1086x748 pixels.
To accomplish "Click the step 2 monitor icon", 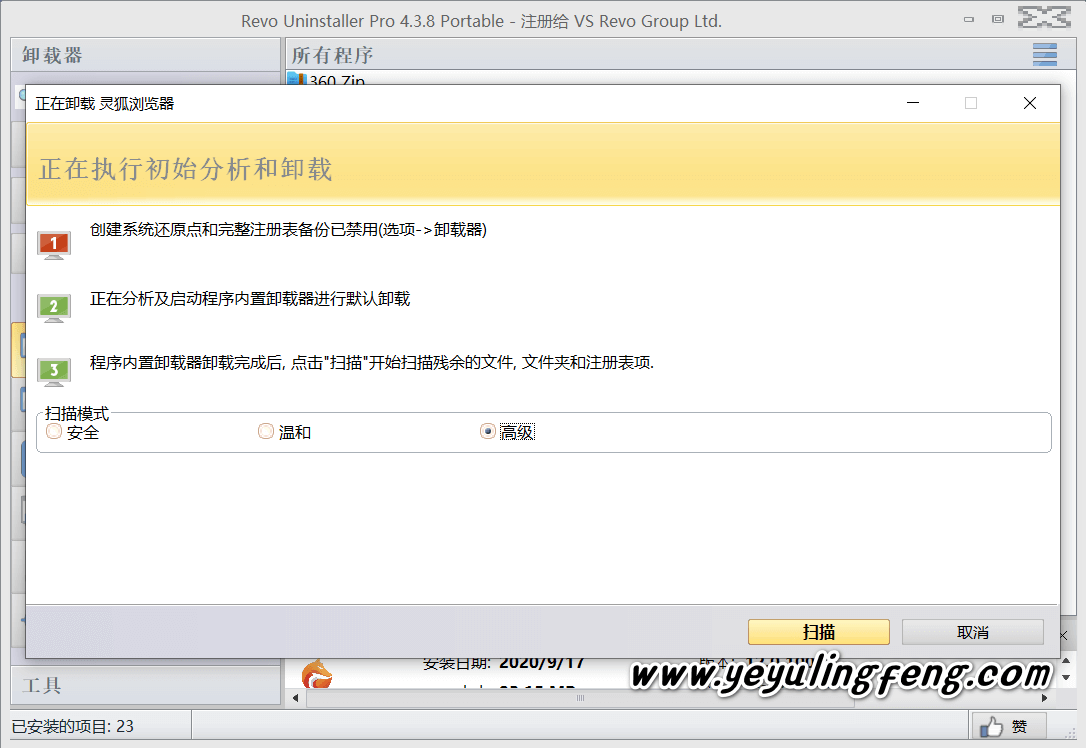I will [x=53, y=308].
